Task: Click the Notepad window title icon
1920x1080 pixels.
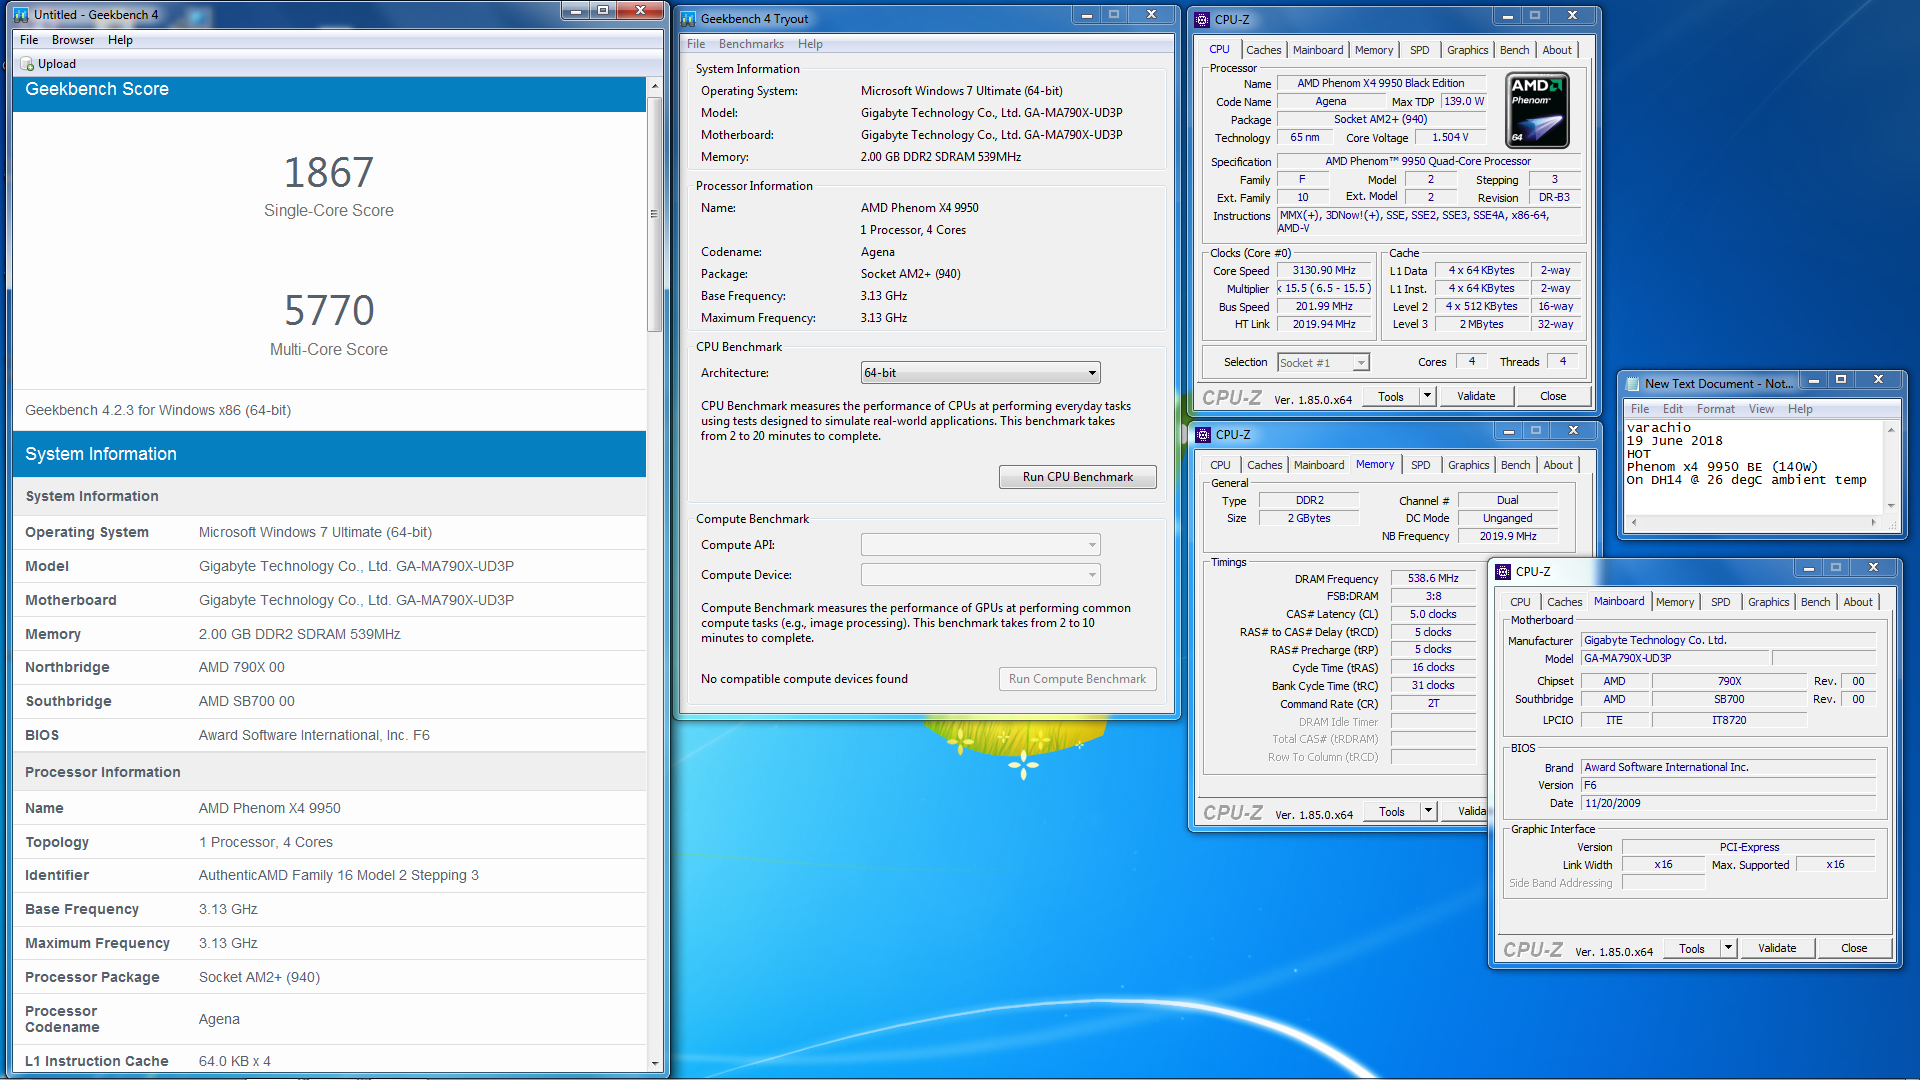Action: tap(1633, 384)
